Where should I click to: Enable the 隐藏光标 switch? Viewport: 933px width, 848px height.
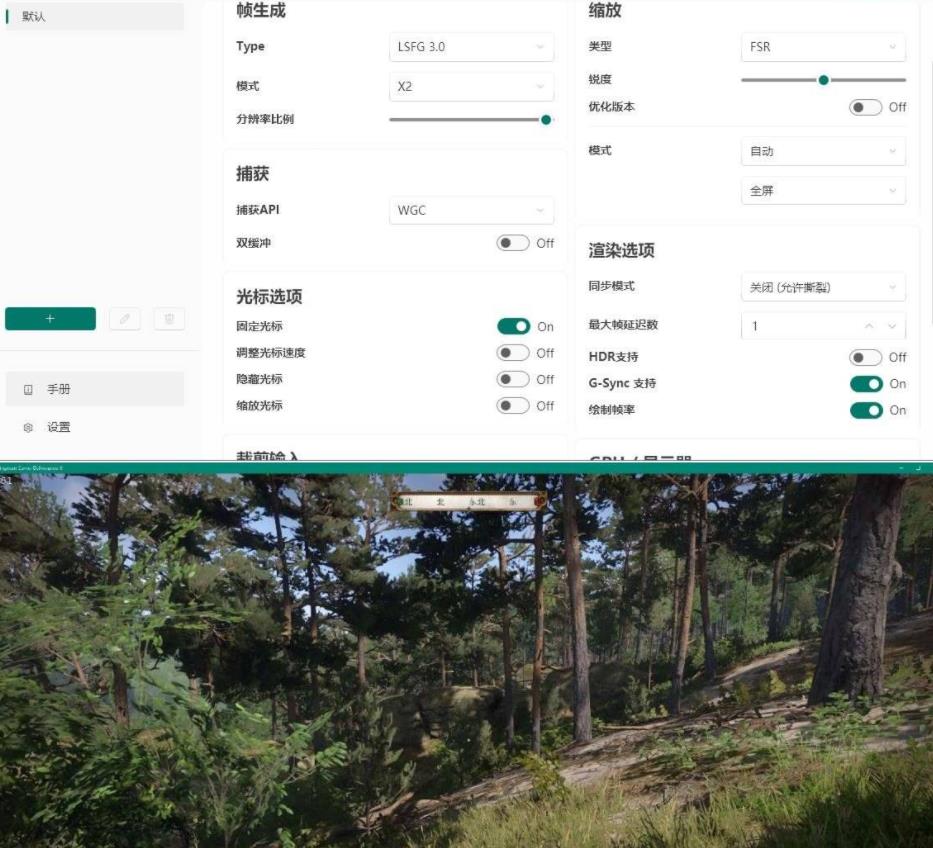click(x=513, y=379)
